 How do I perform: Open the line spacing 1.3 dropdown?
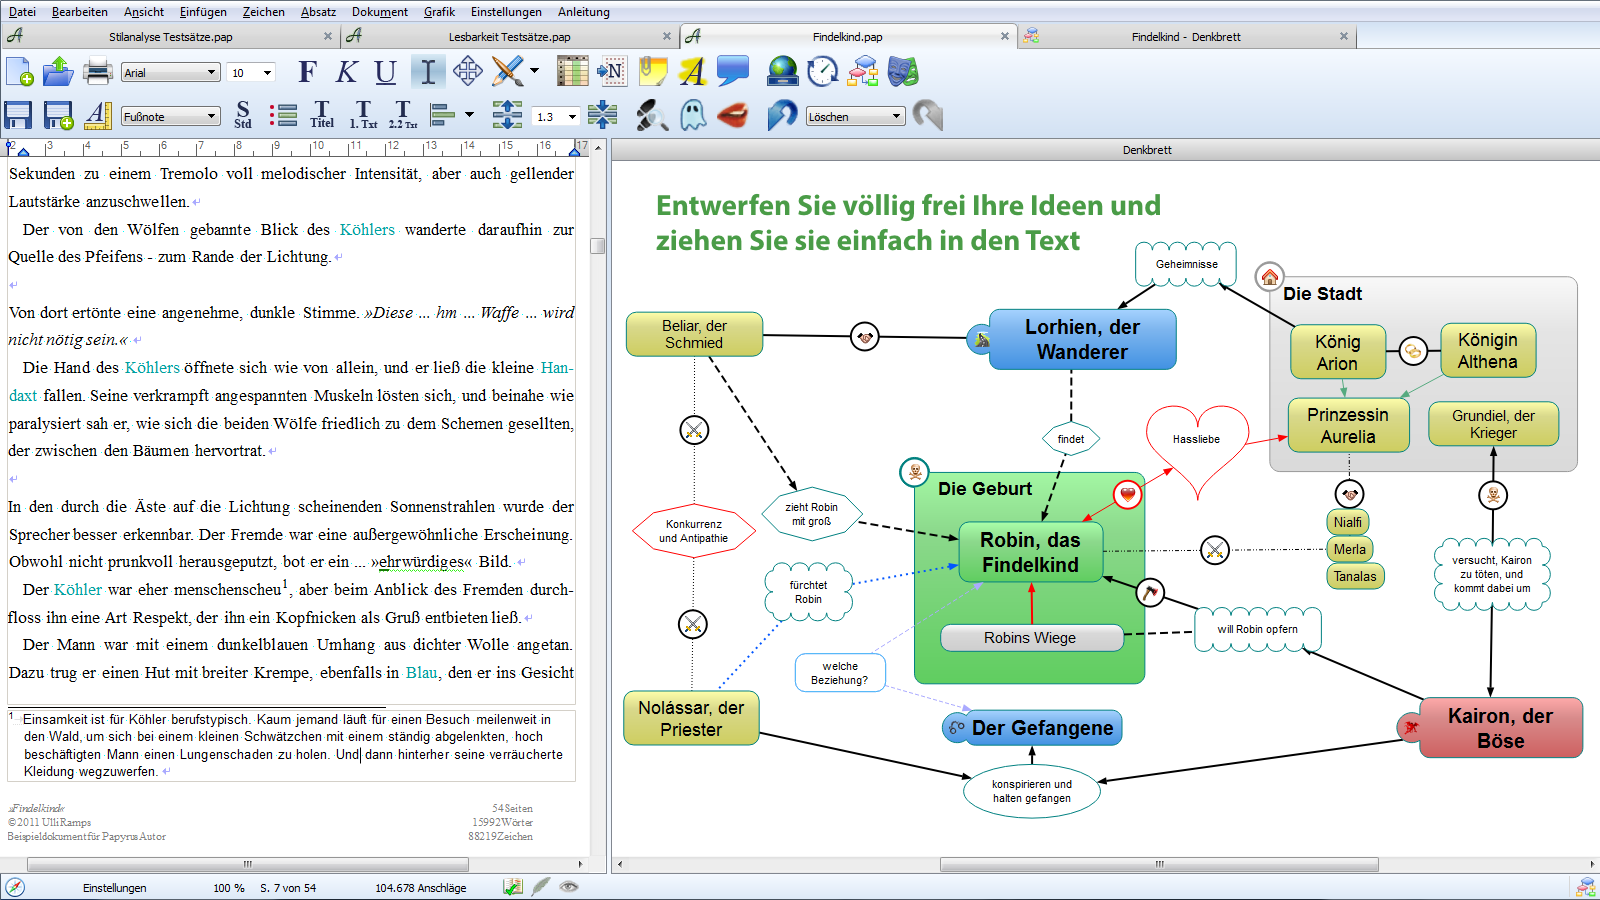[556, 117]
